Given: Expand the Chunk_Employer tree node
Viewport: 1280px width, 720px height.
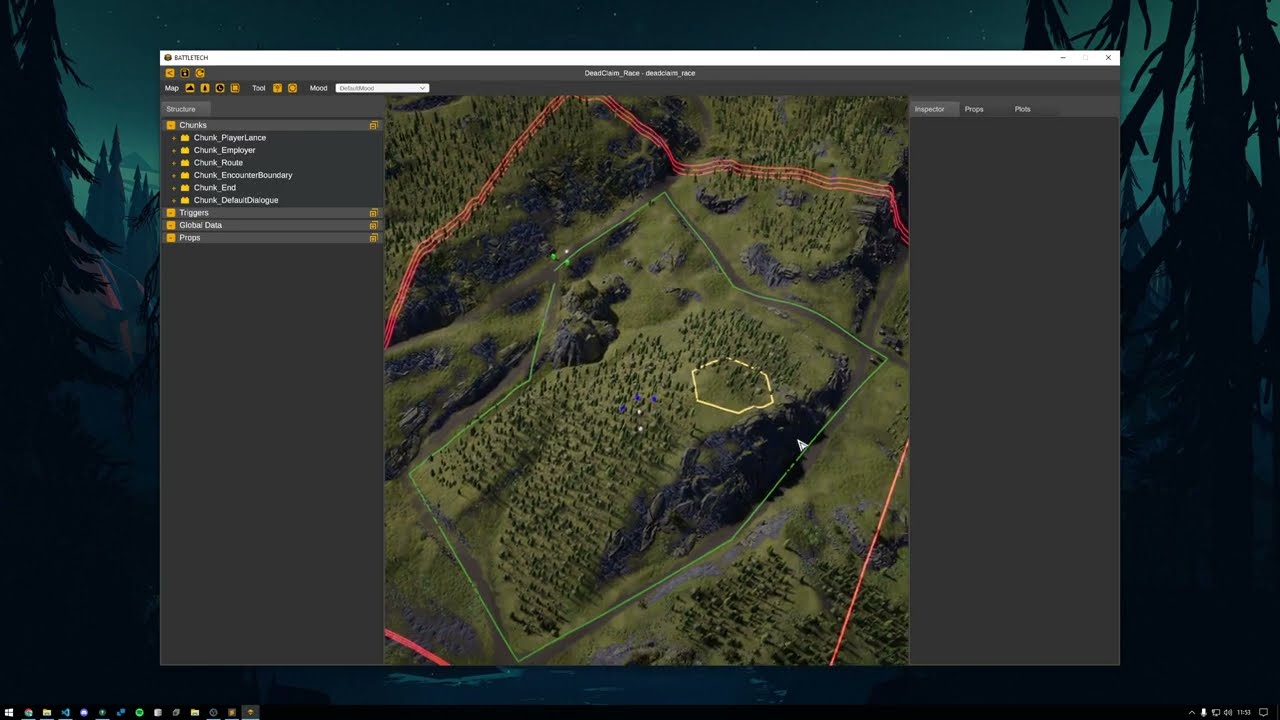Looking at the screenshot, I should coord(174,150).
